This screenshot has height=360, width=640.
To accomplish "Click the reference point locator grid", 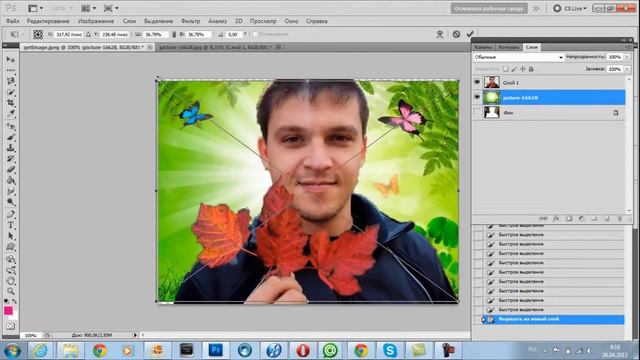I will [x=38, y=35].
